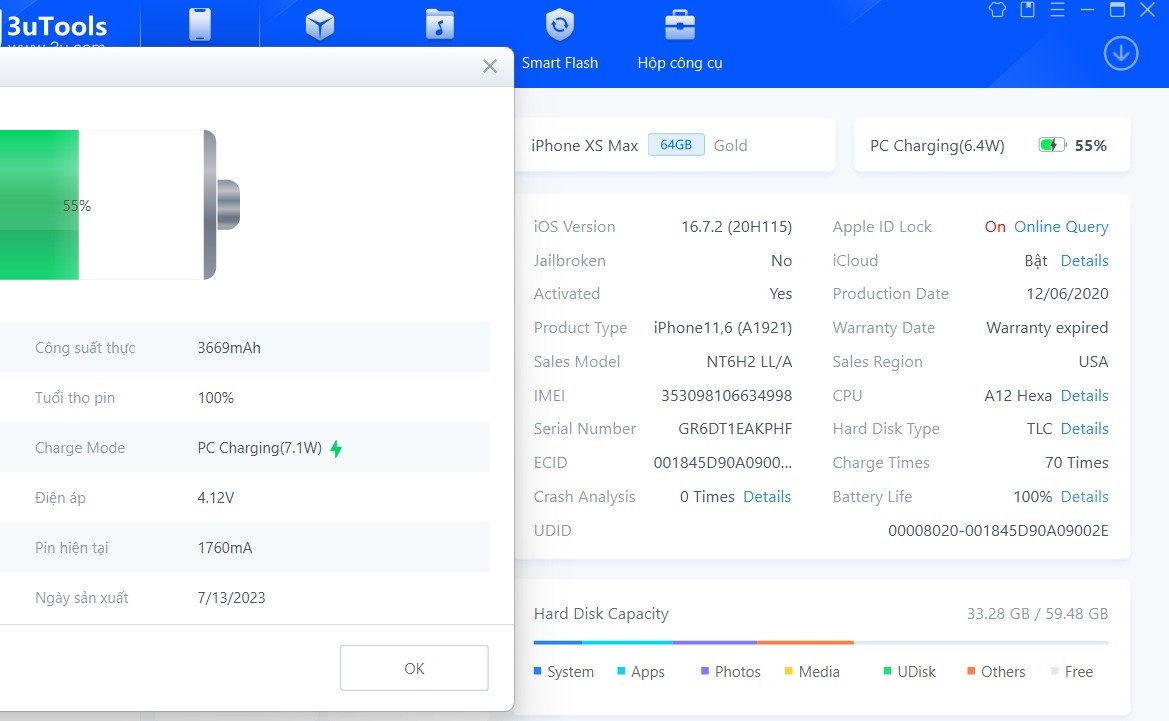Open the Online Query link
The image size is (1169, 721).
[1061, 227]
